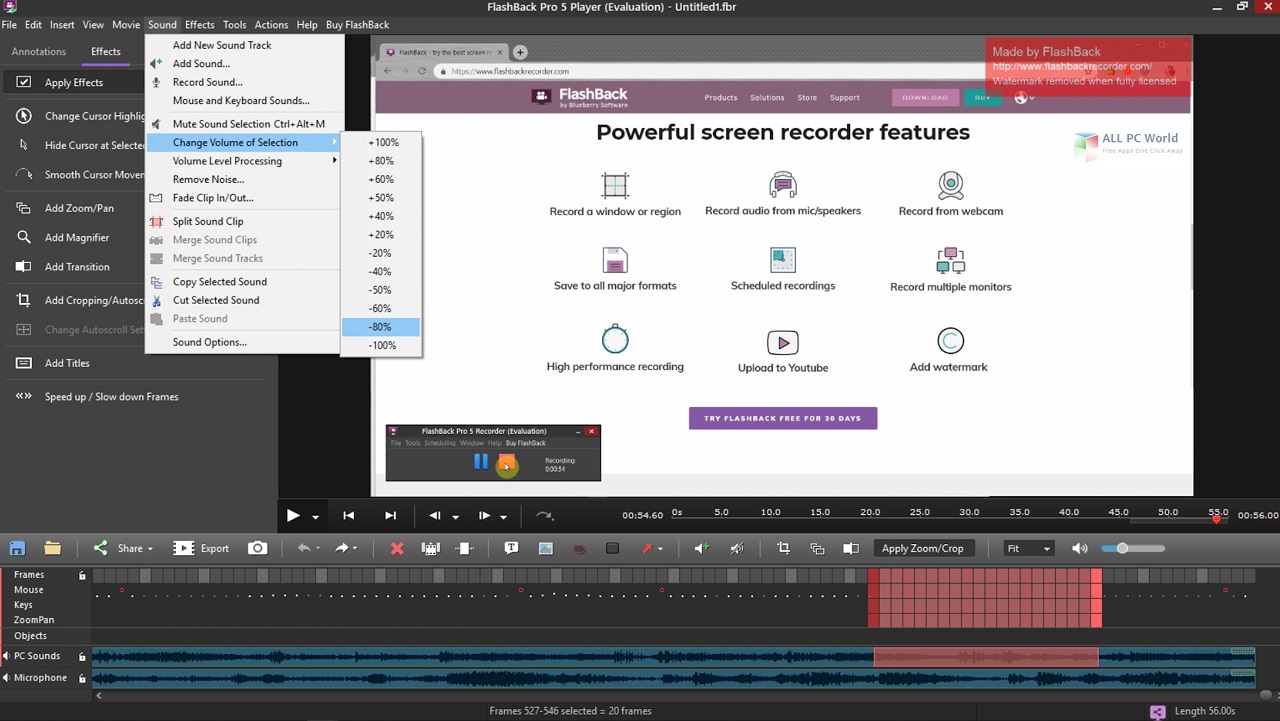
Task: Toggle the Apply Effects checkbox
Action: [x=24, y=82]
